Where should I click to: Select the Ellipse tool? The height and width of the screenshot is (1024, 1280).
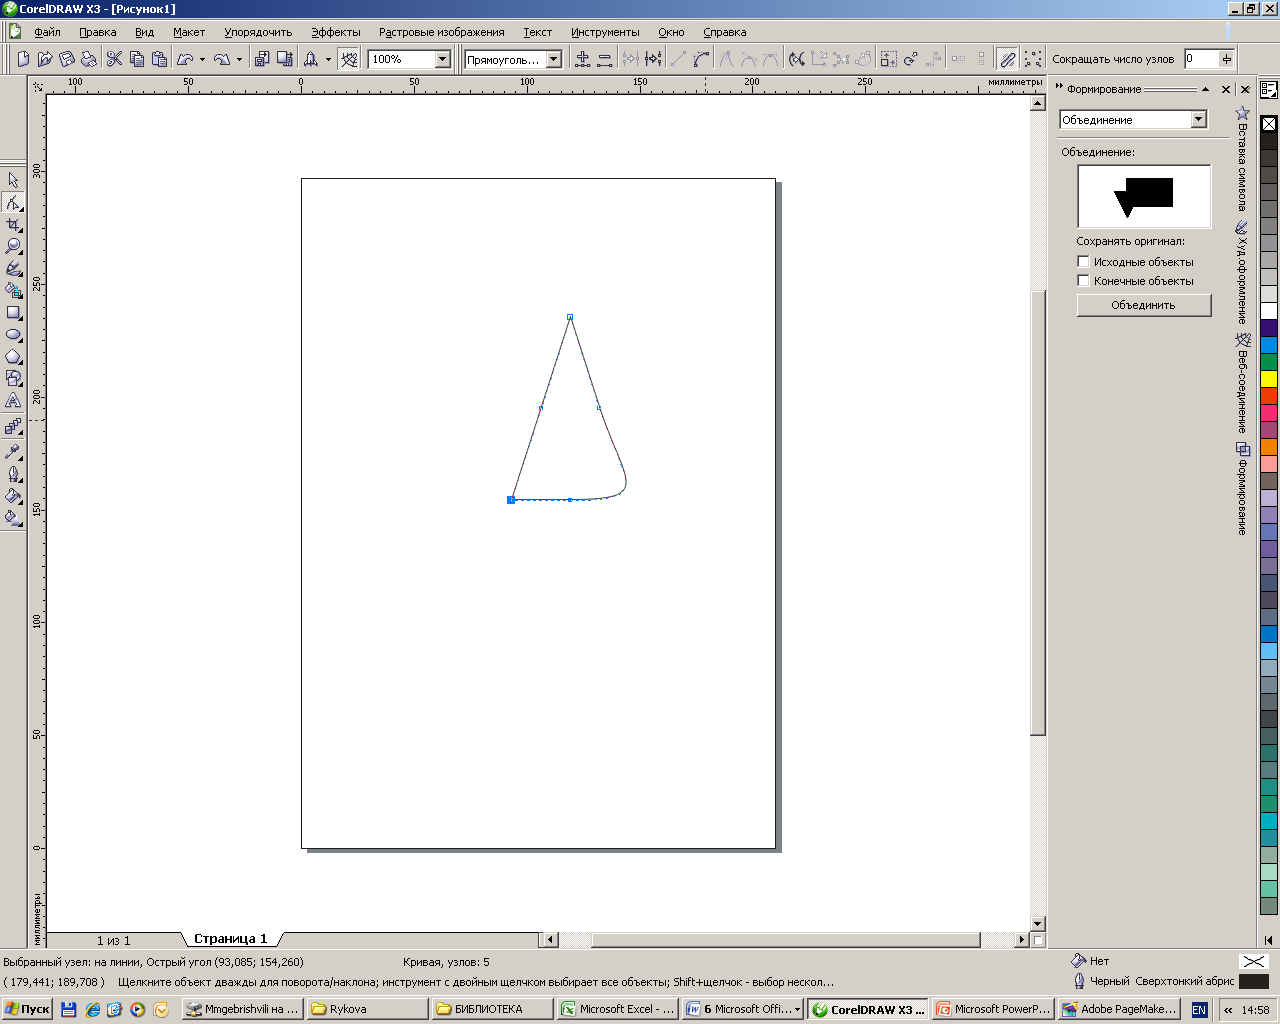point(13,334)
